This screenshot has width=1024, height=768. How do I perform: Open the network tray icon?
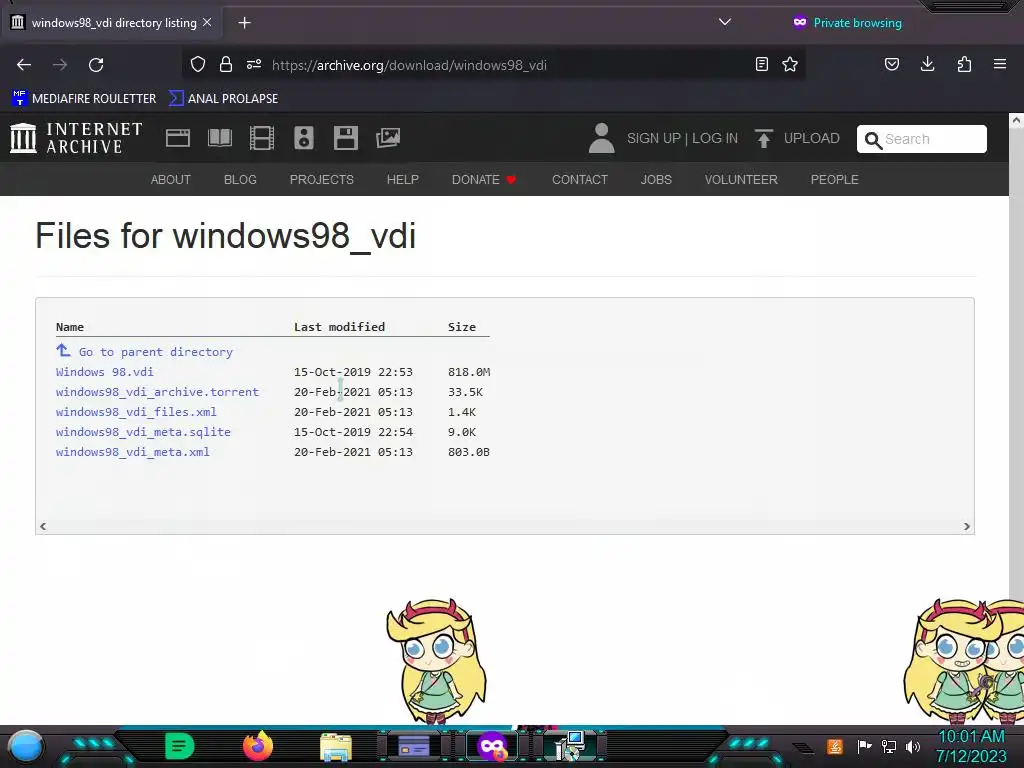pos(889,746)
